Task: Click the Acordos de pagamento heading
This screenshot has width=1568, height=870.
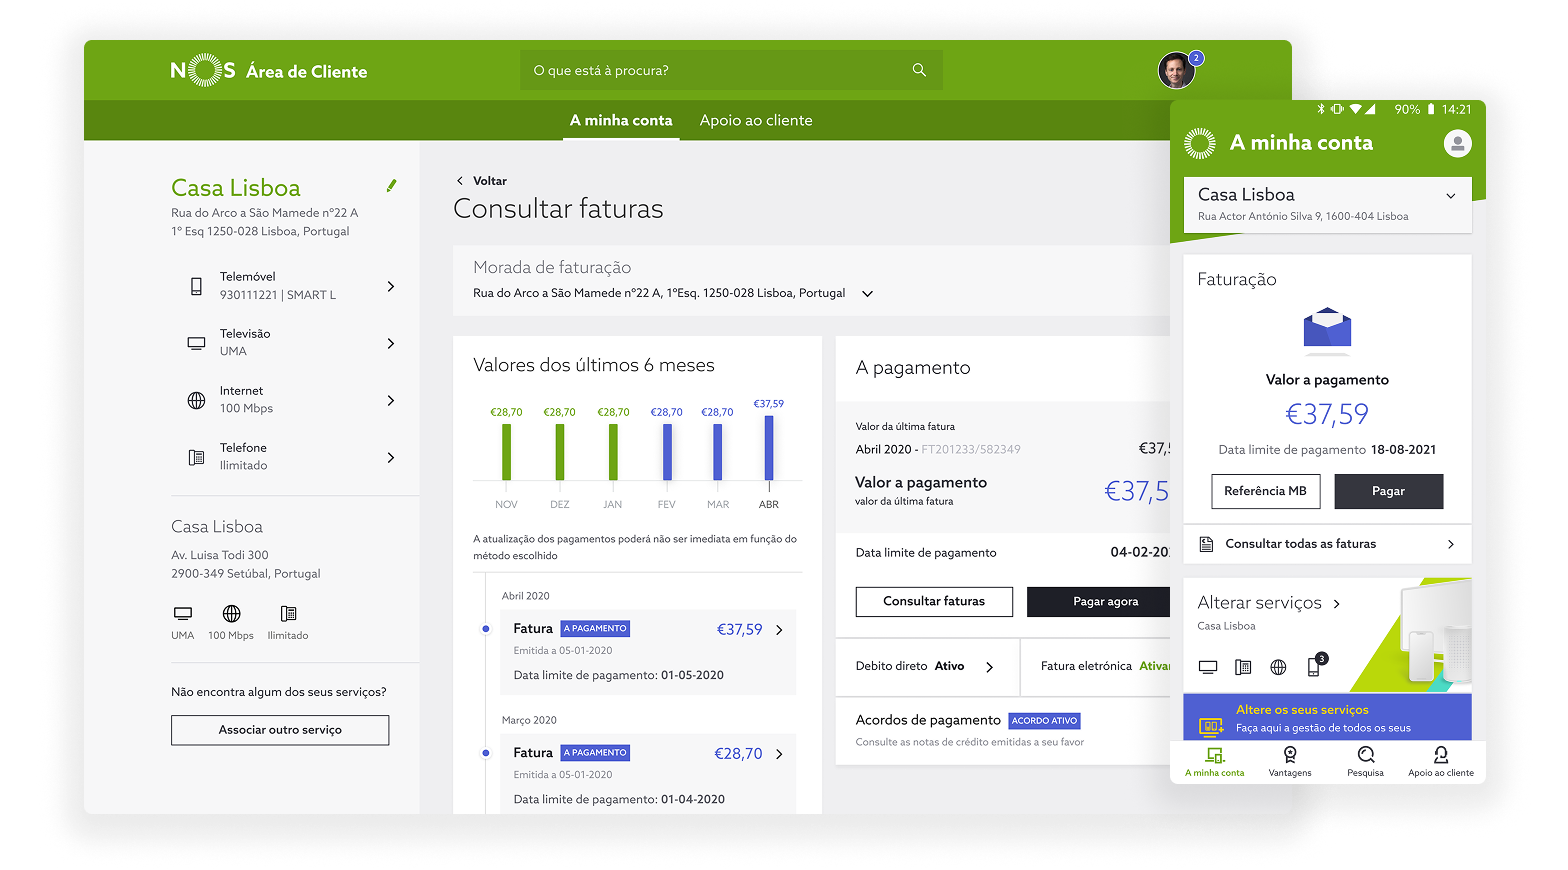Action: pyautogui.click(x=928, y=720)
